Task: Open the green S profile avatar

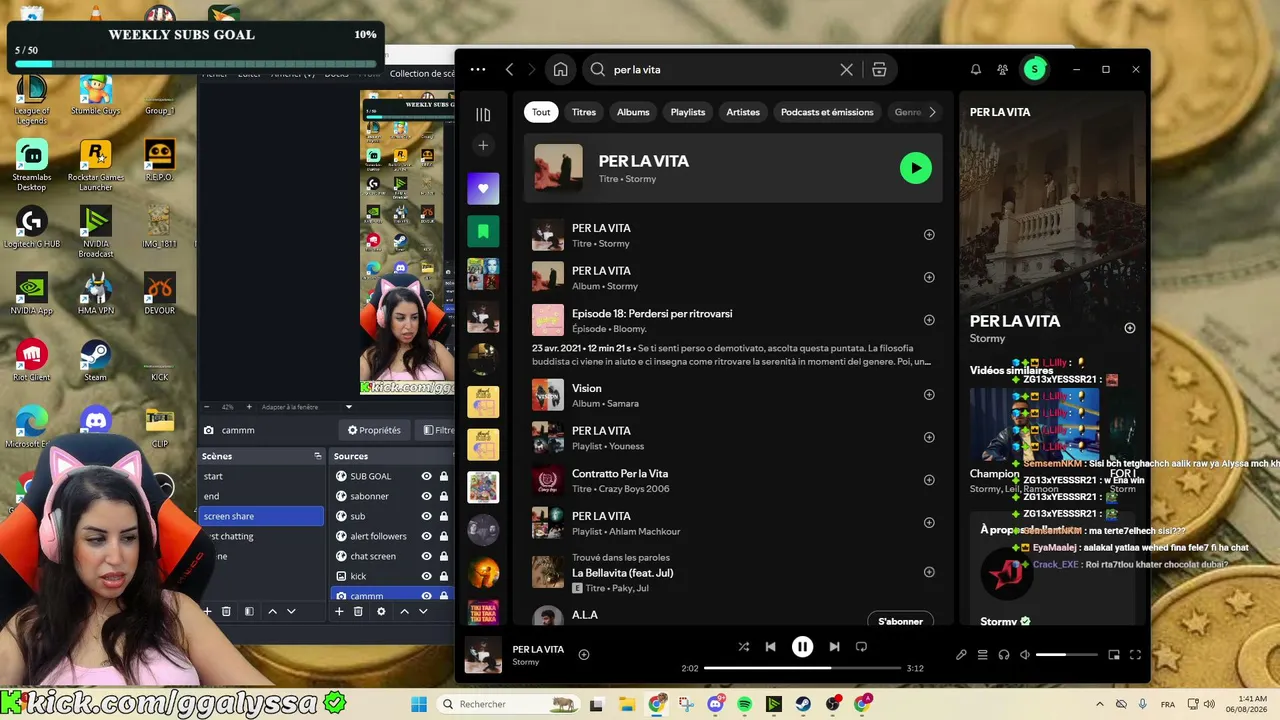Action: [x=1034, y=69]
